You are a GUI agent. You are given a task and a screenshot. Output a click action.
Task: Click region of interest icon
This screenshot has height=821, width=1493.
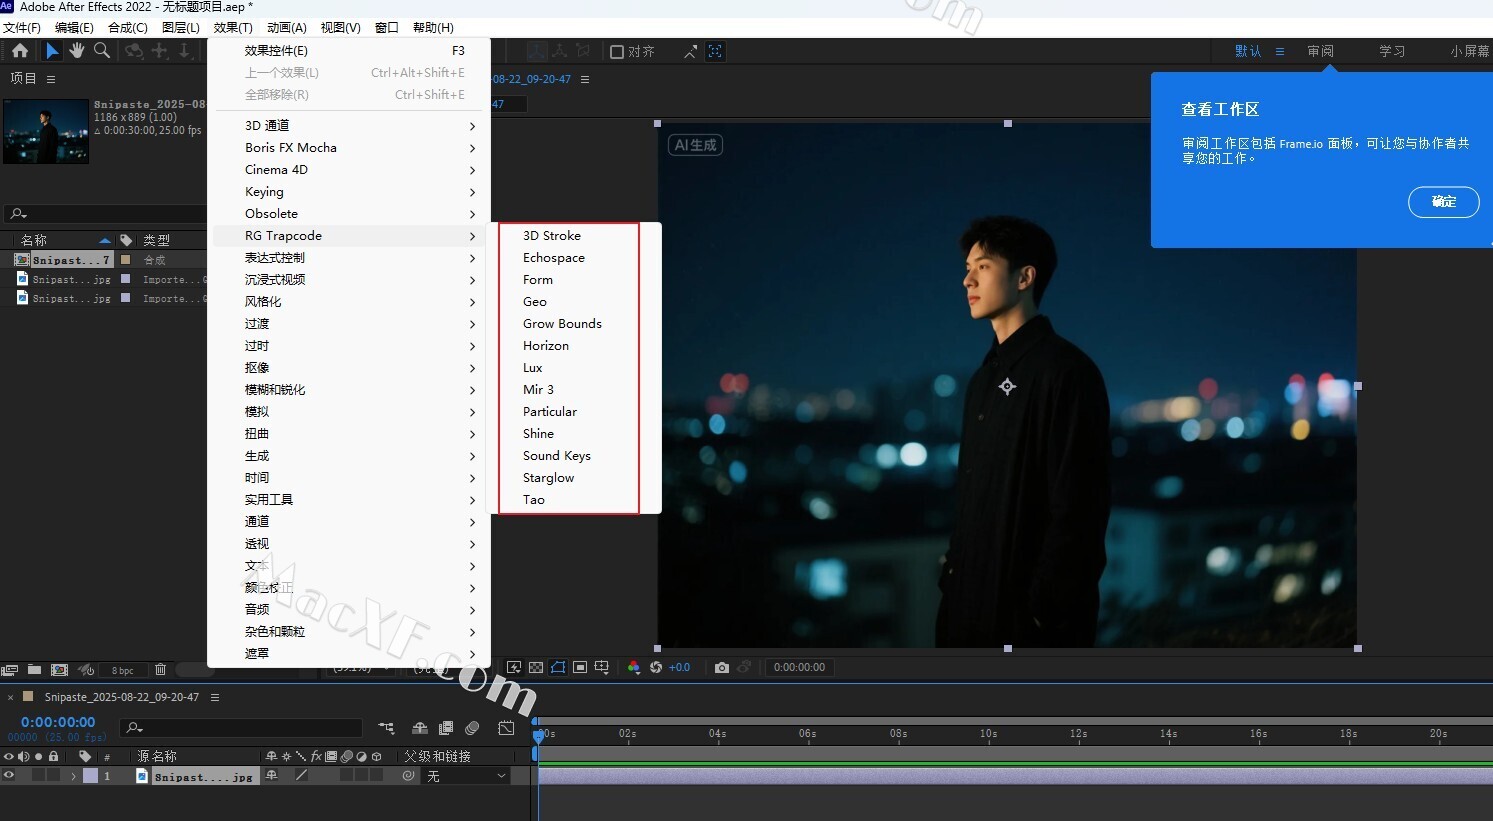(x=580, y=667)
